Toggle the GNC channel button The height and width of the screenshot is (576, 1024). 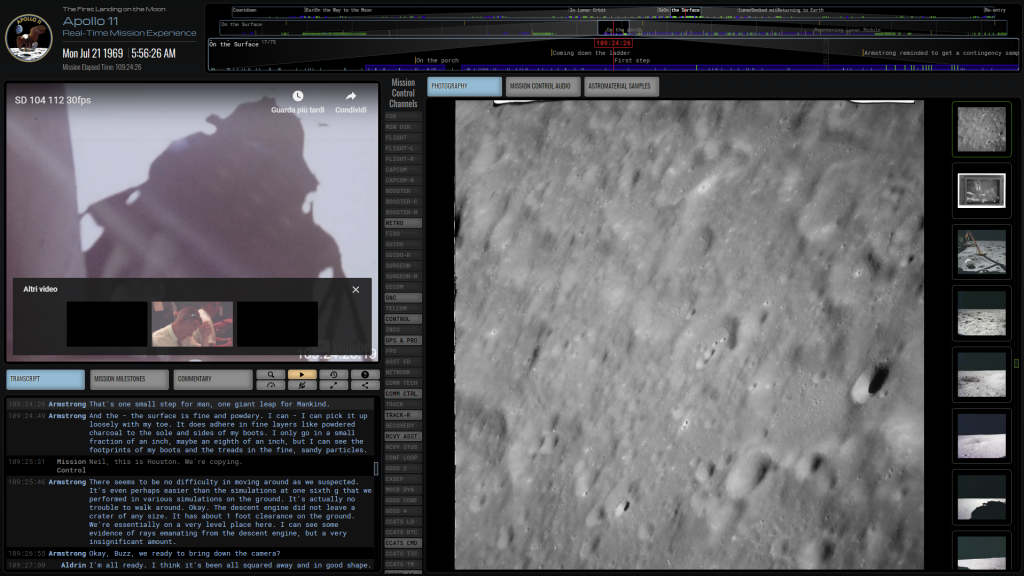point(403,298)
